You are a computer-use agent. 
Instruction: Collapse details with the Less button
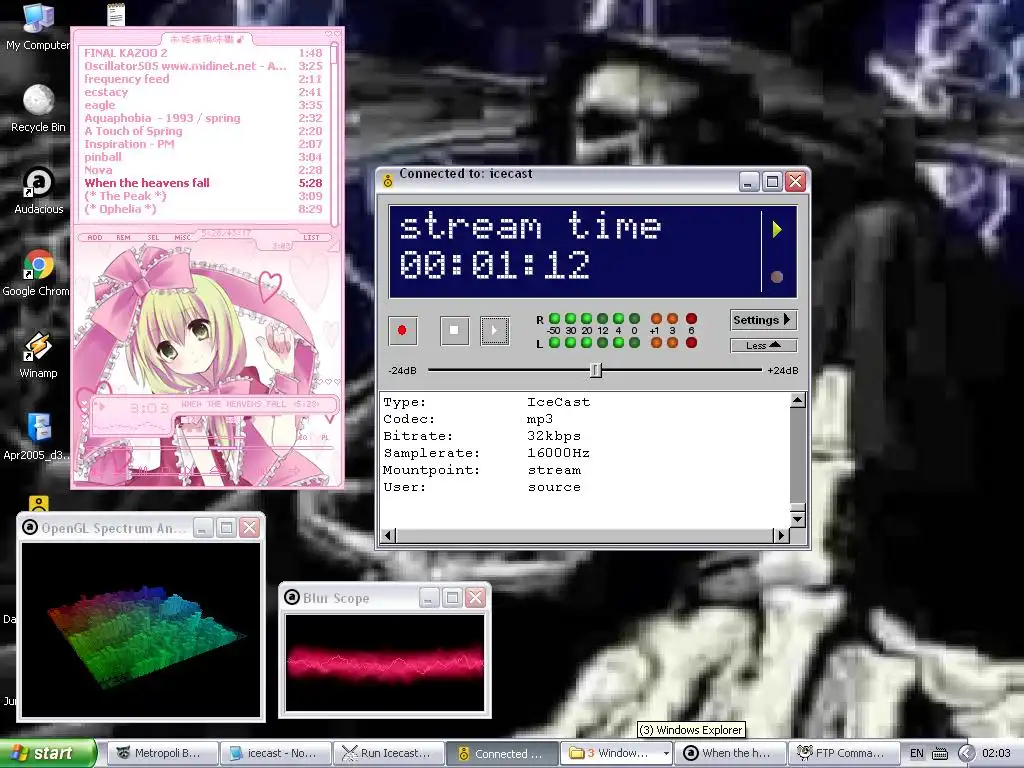pos(763,345)
